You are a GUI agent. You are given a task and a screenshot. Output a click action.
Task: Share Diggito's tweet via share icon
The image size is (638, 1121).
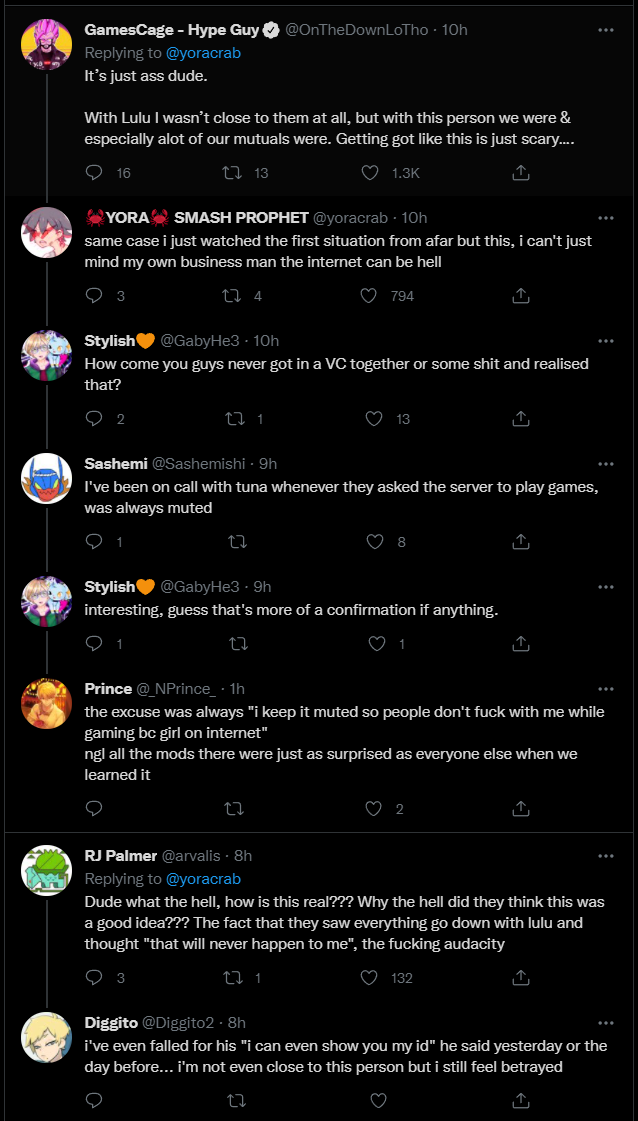click(521, 1100)
